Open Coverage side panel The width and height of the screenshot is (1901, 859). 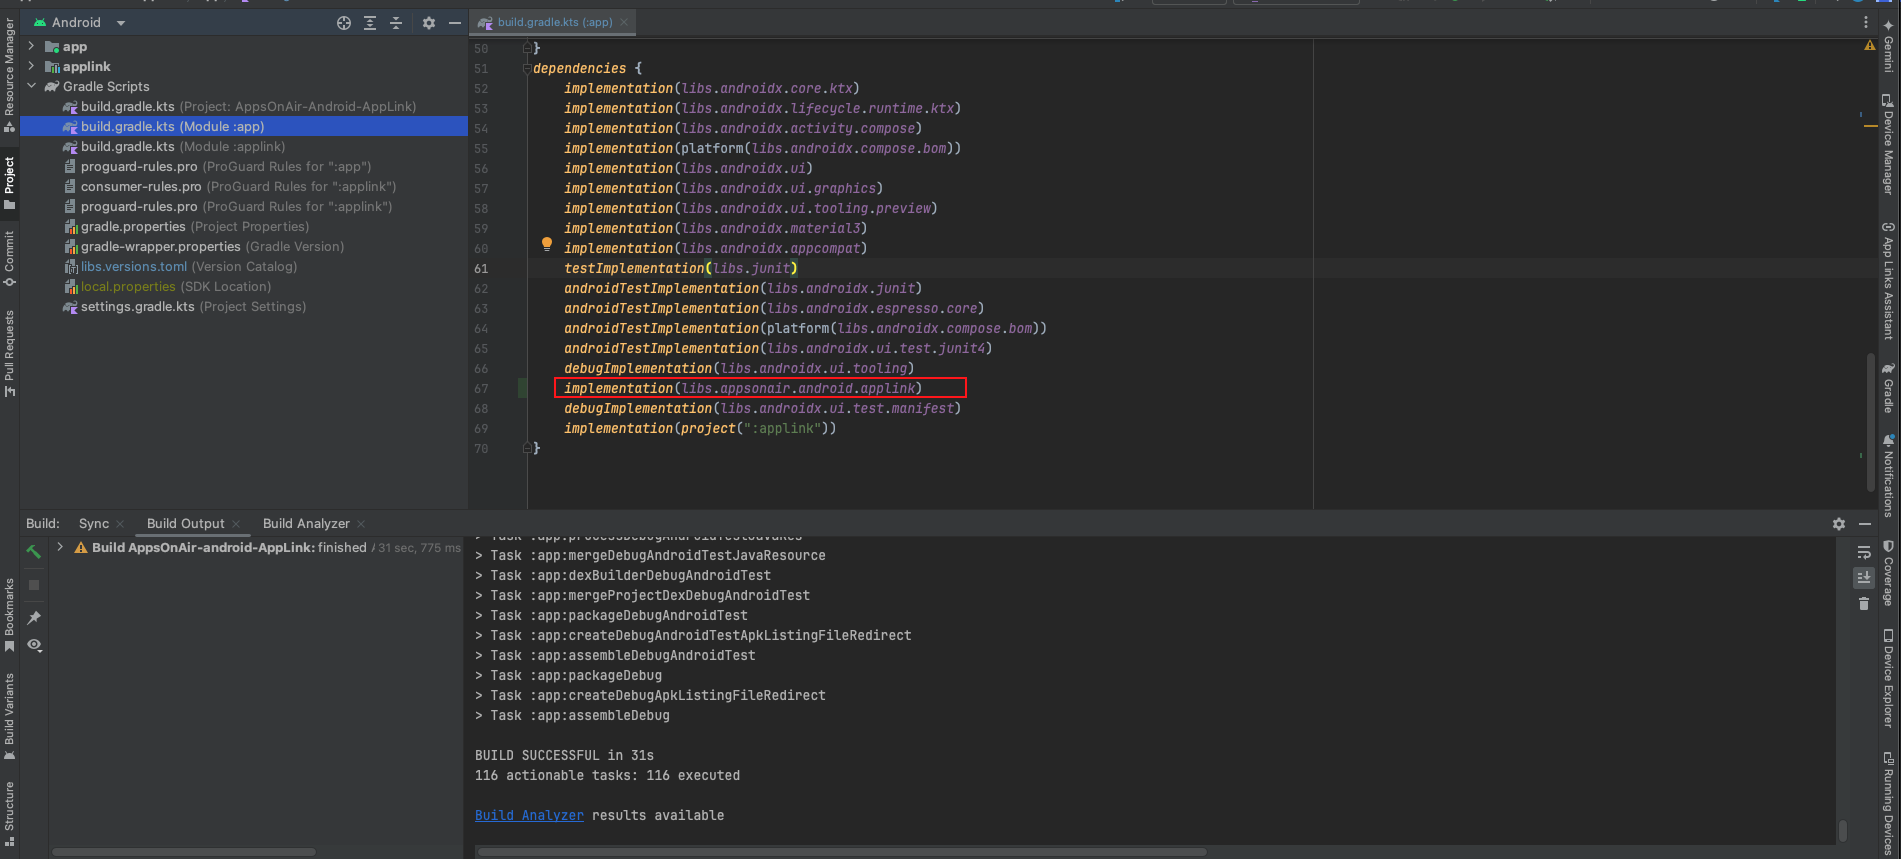pos(1888,573)
